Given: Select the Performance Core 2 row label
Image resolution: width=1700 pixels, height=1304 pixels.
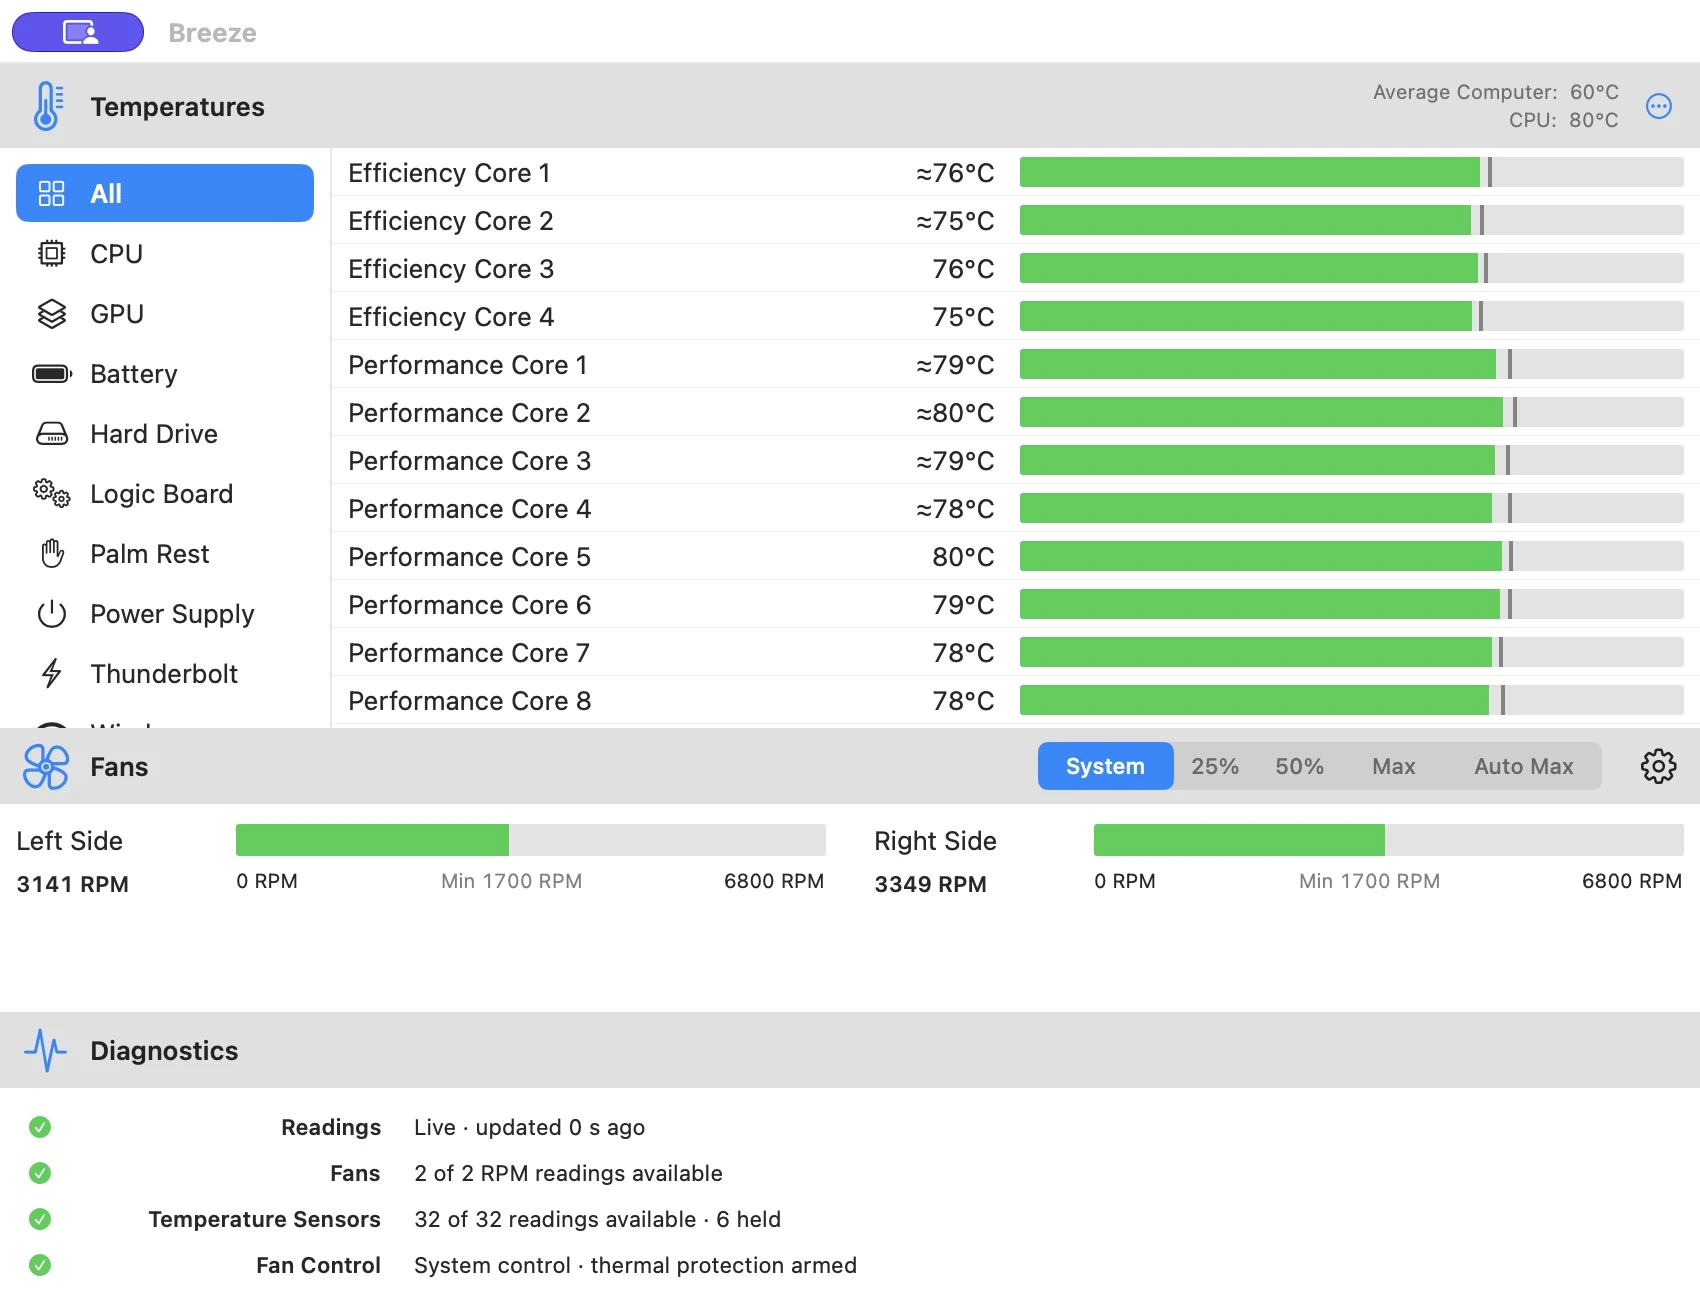Looking at the screenshot, I should (x=469, y=413).
